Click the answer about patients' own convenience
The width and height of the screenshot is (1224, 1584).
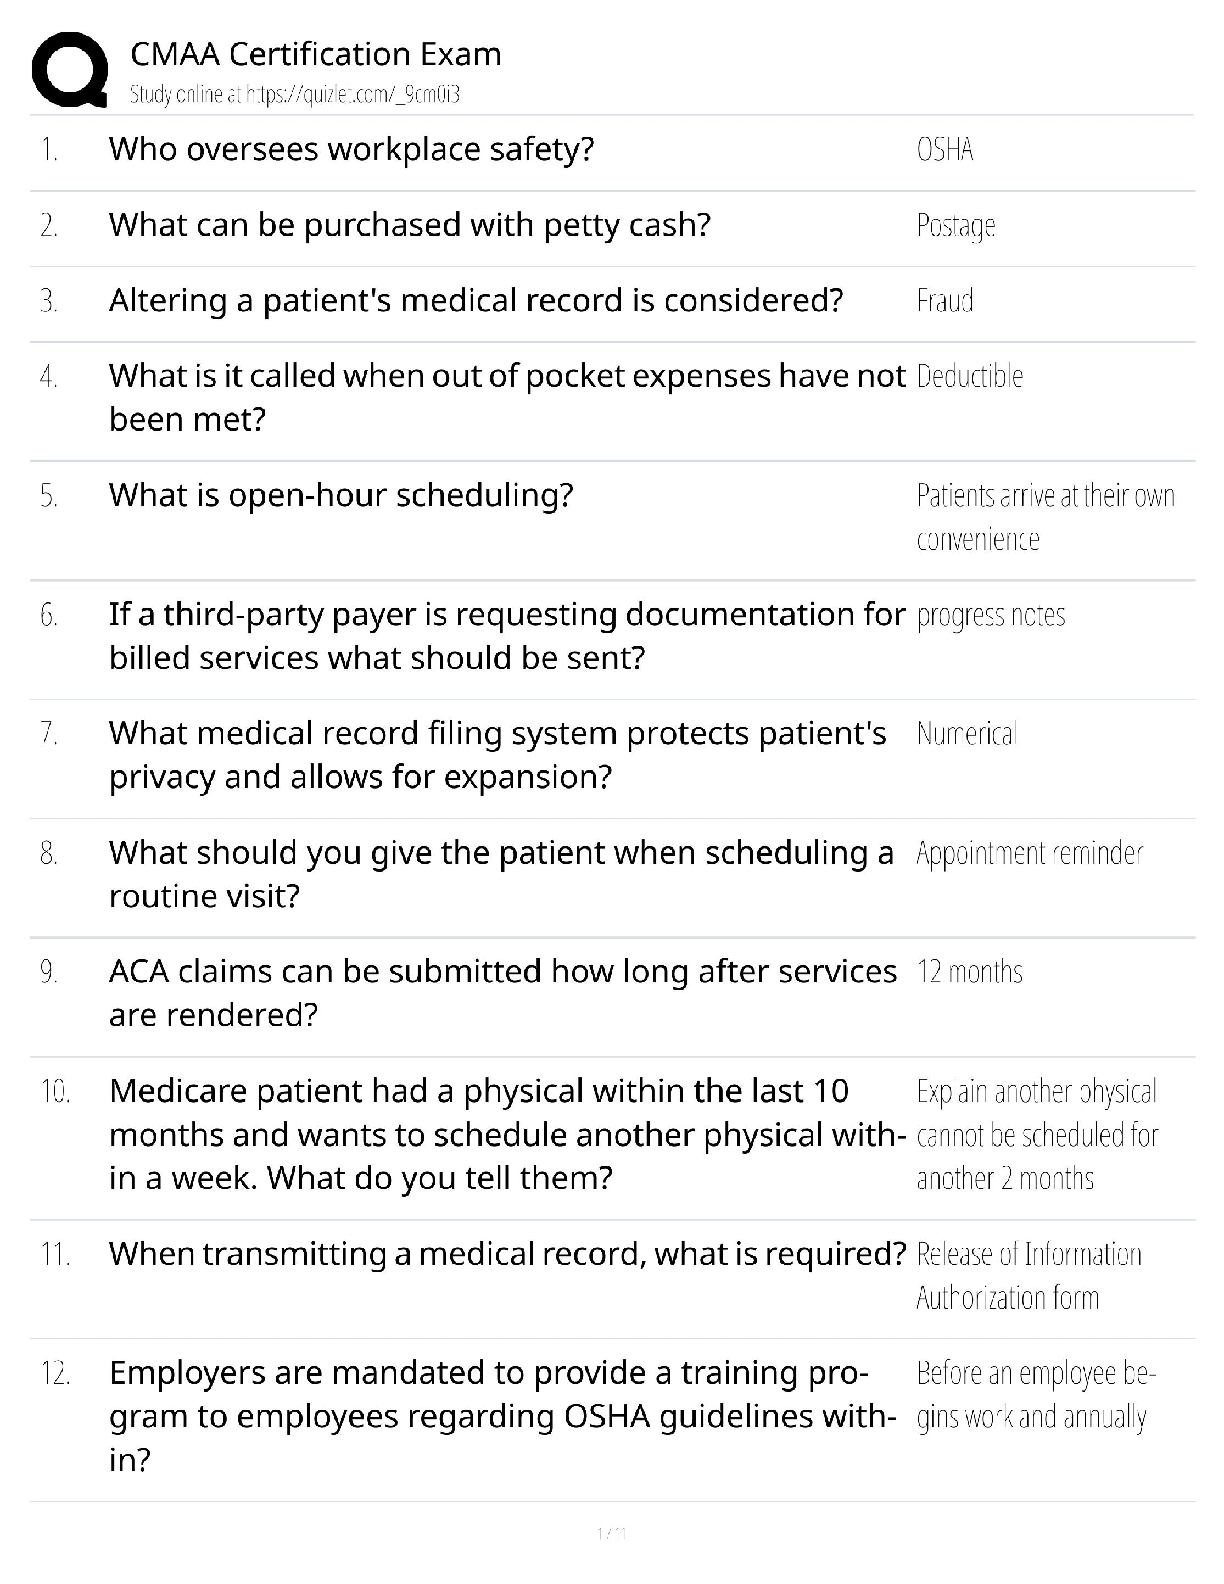click(x=1045, y=517)
